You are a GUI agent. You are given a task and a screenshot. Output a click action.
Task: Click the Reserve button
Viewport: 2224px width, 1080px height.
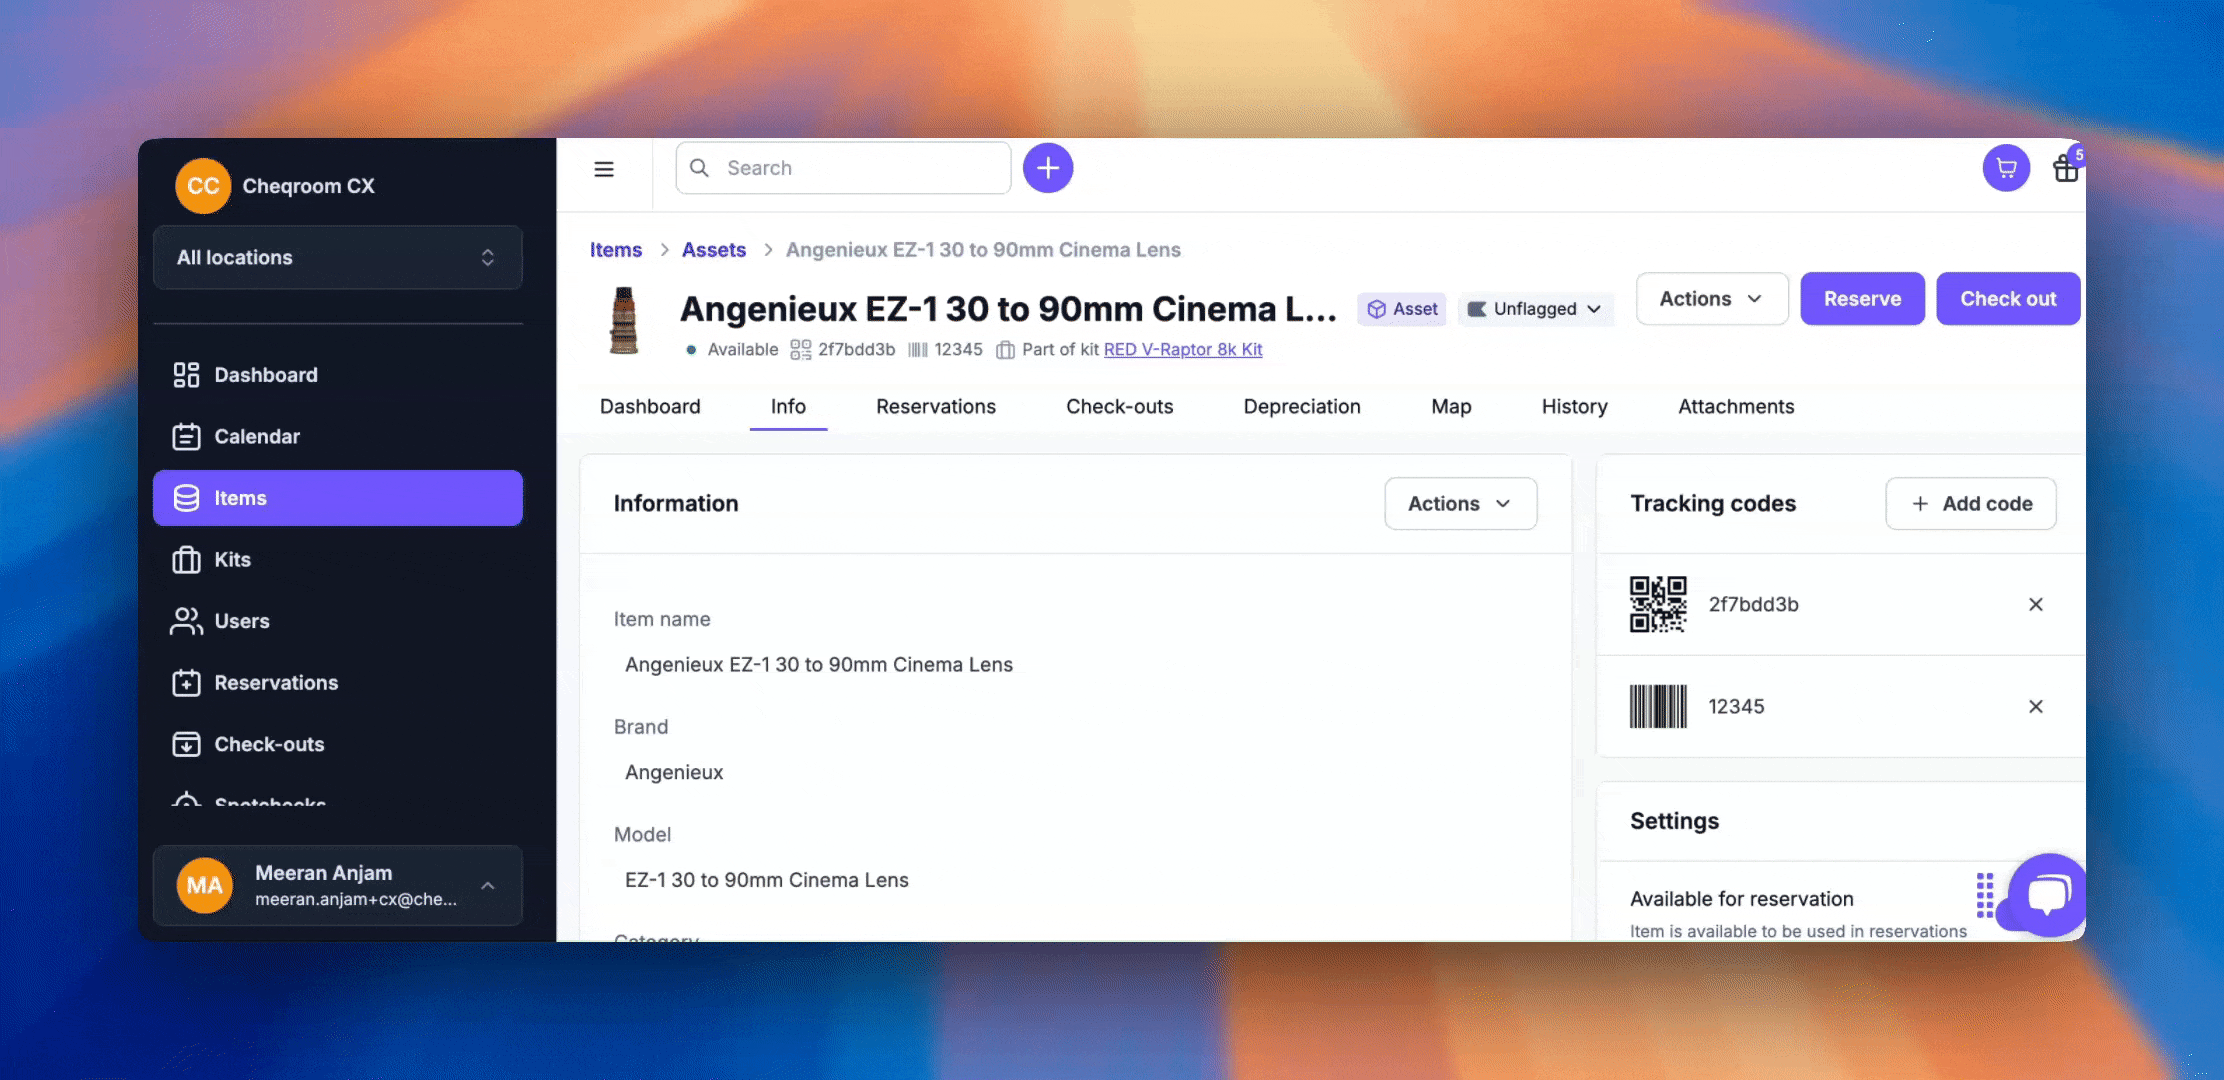pos(1862,299)
